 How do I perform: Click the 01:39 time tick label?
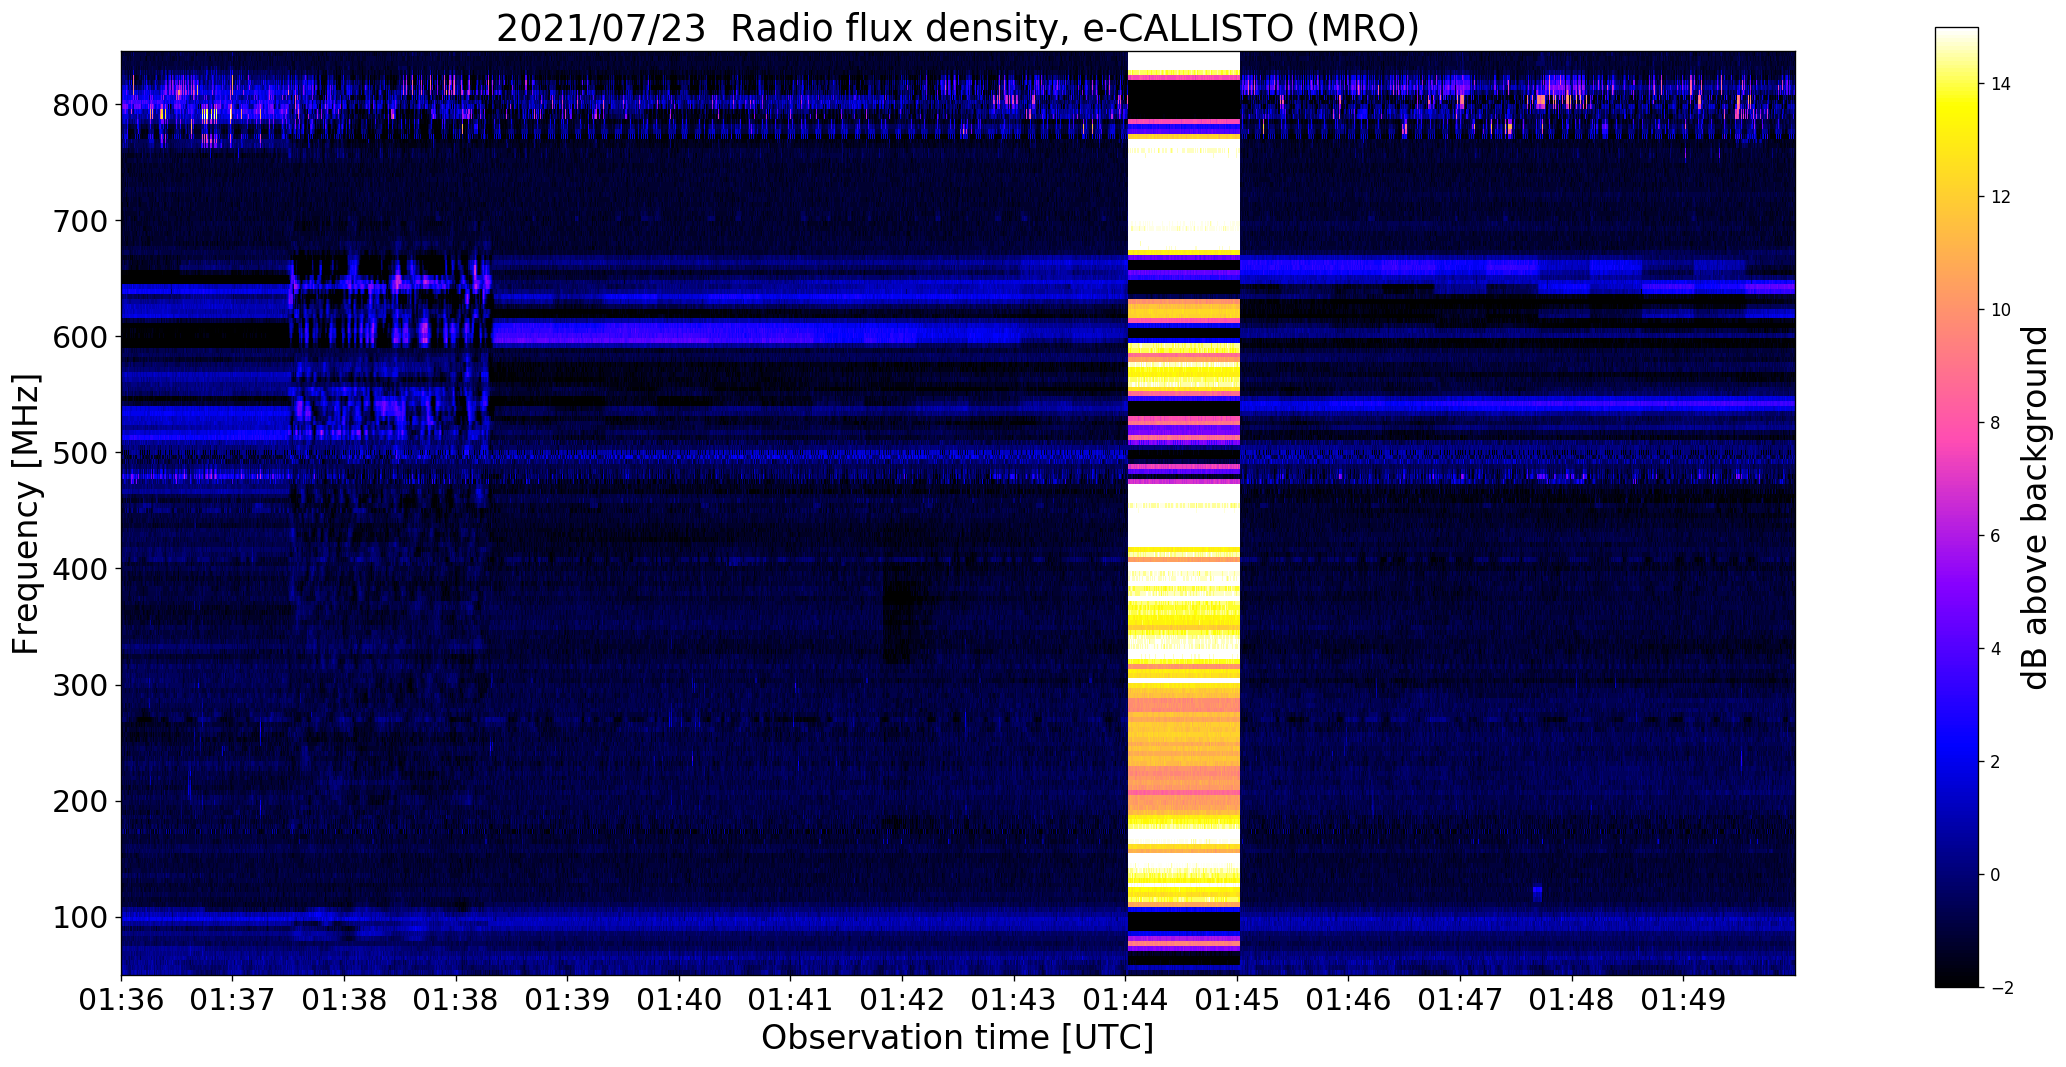568,1001
